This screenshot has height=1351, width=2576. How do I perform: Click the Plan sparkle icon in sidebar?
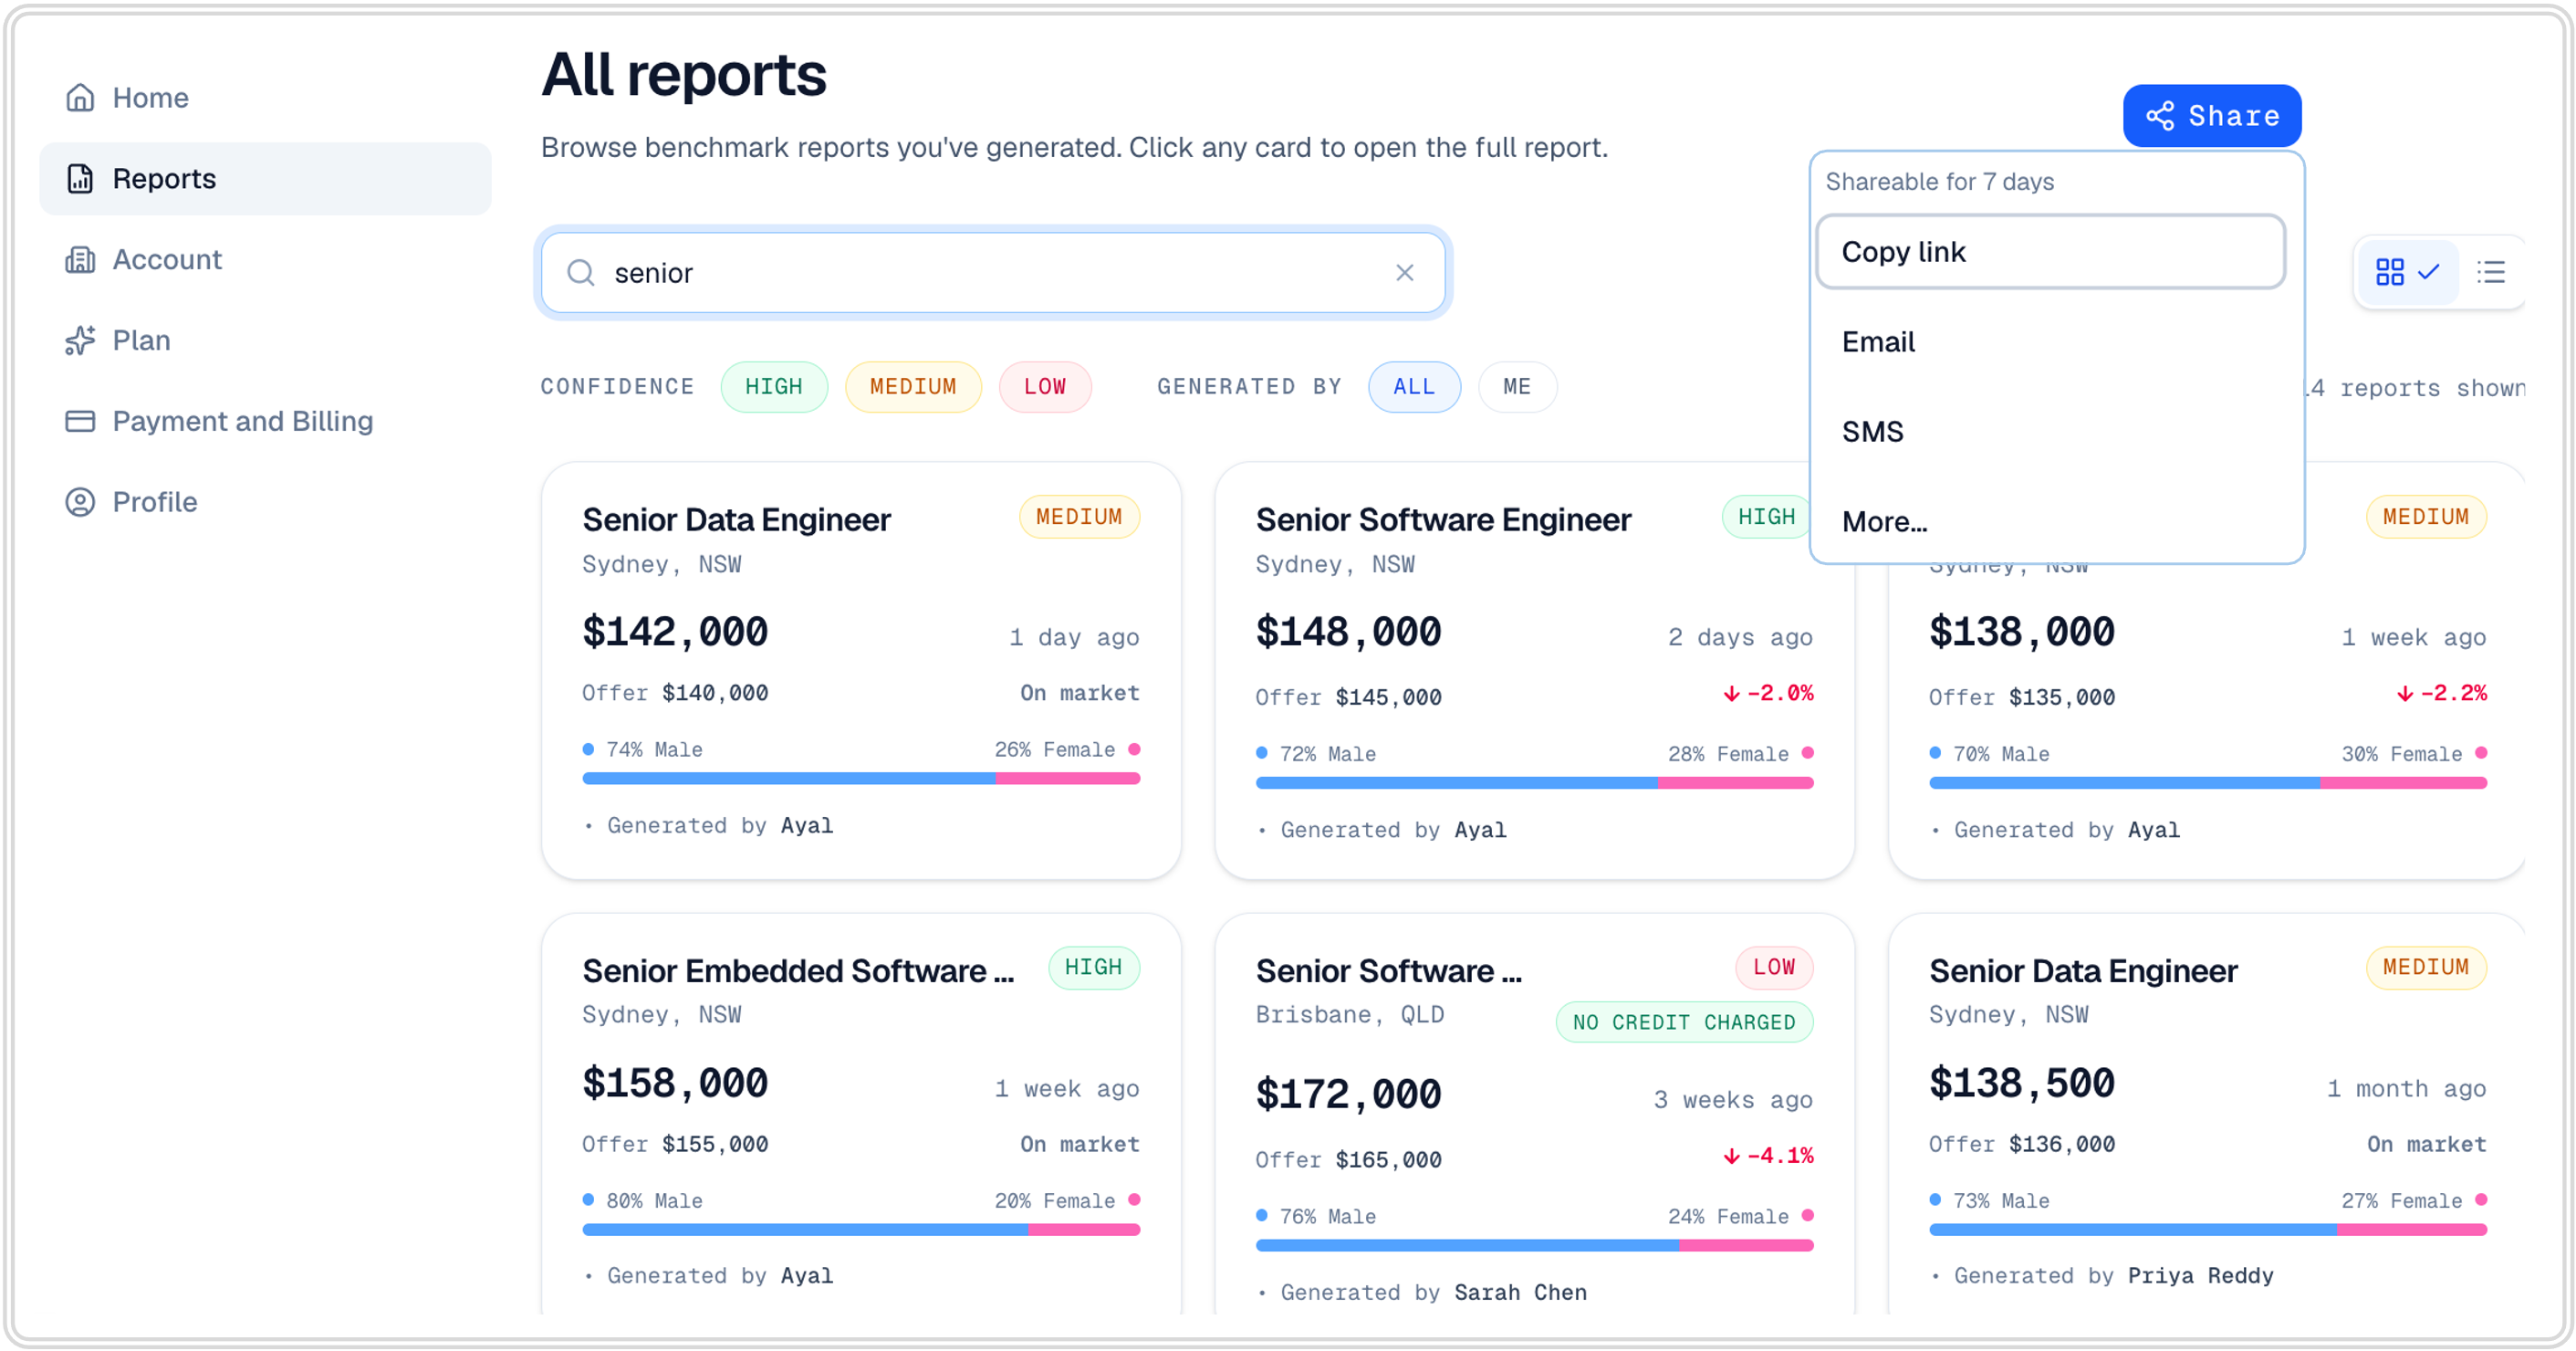click(80, 341)
